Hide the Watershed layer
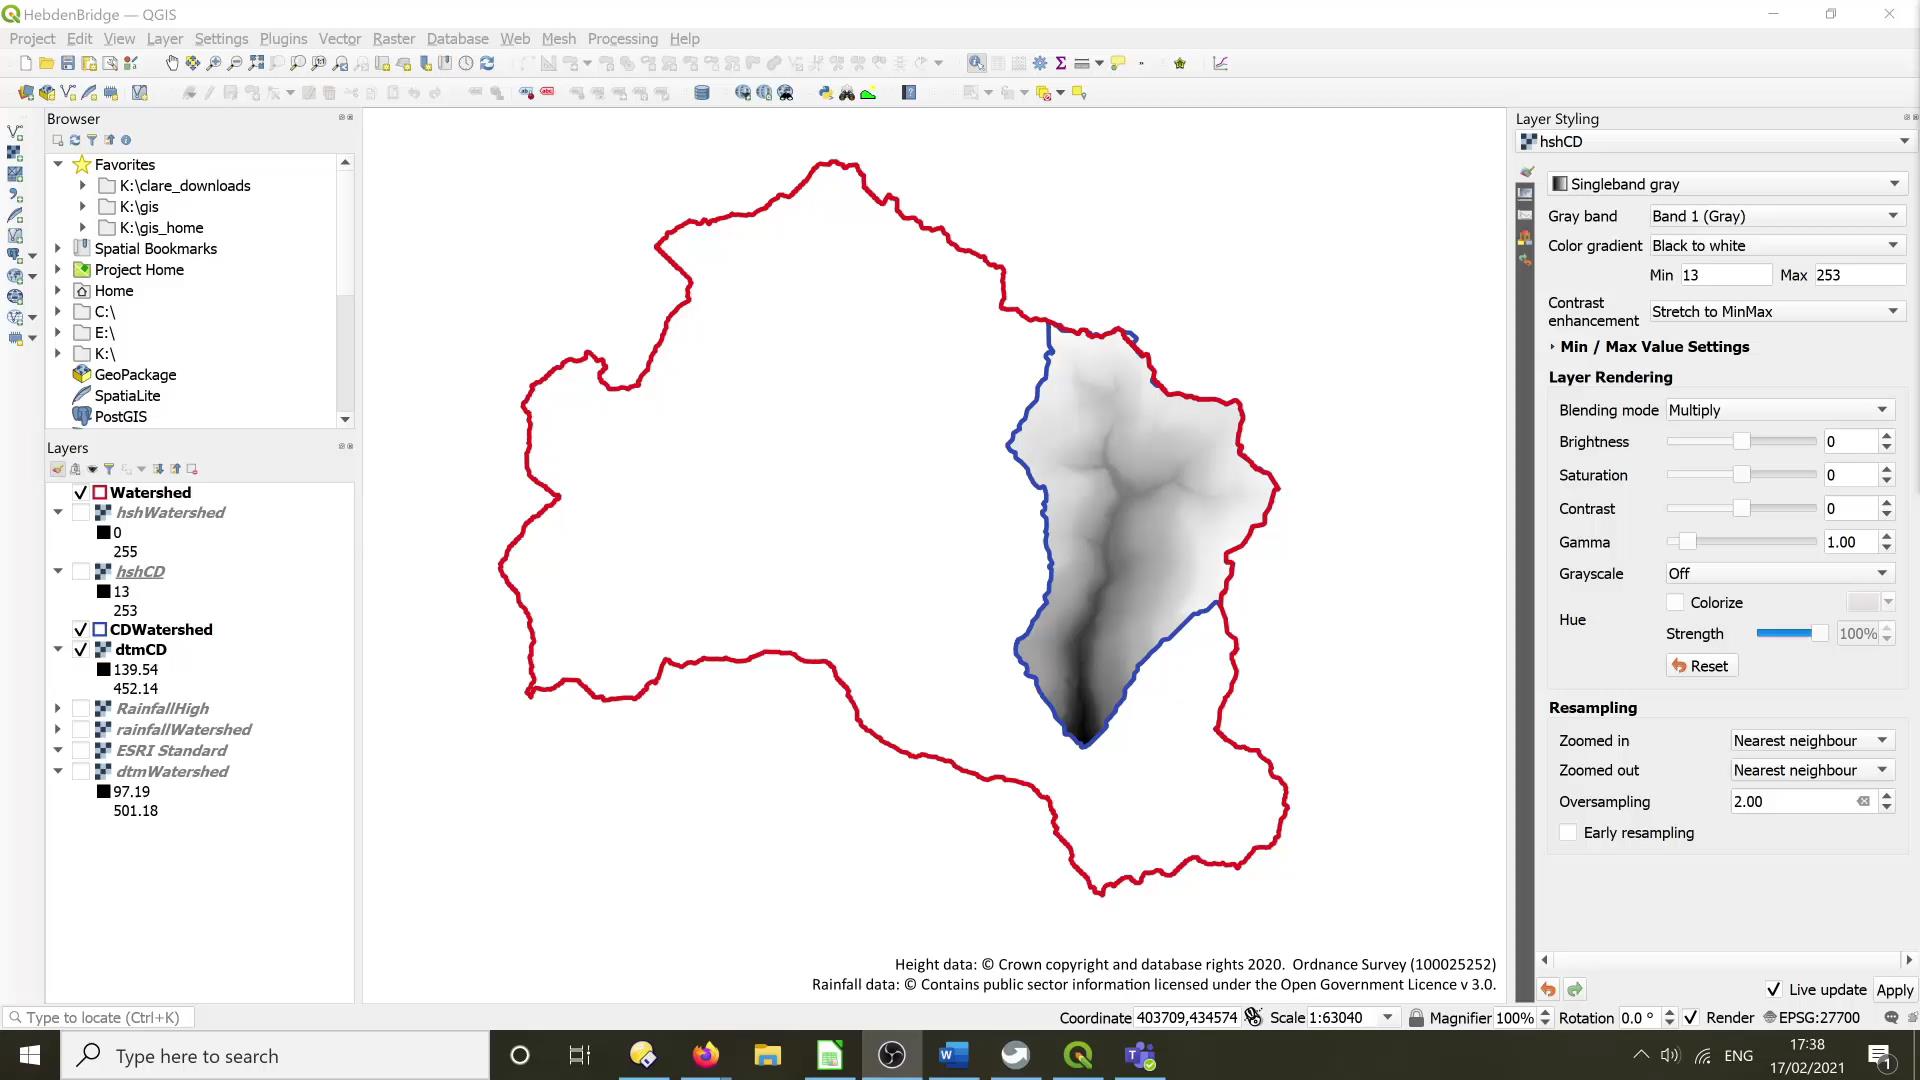This screenshot has width=1920, height=1080. point(80,492)
